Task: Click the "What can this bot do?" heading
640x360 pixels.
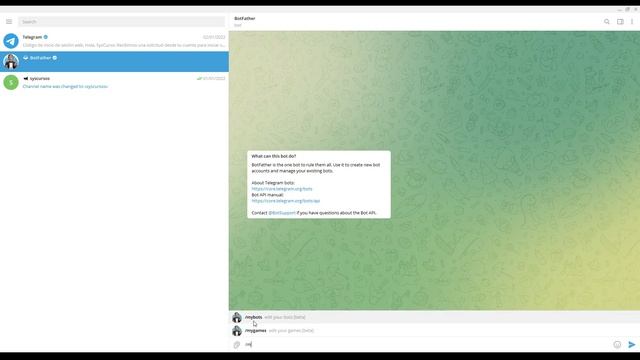Action: pos(273,156)
